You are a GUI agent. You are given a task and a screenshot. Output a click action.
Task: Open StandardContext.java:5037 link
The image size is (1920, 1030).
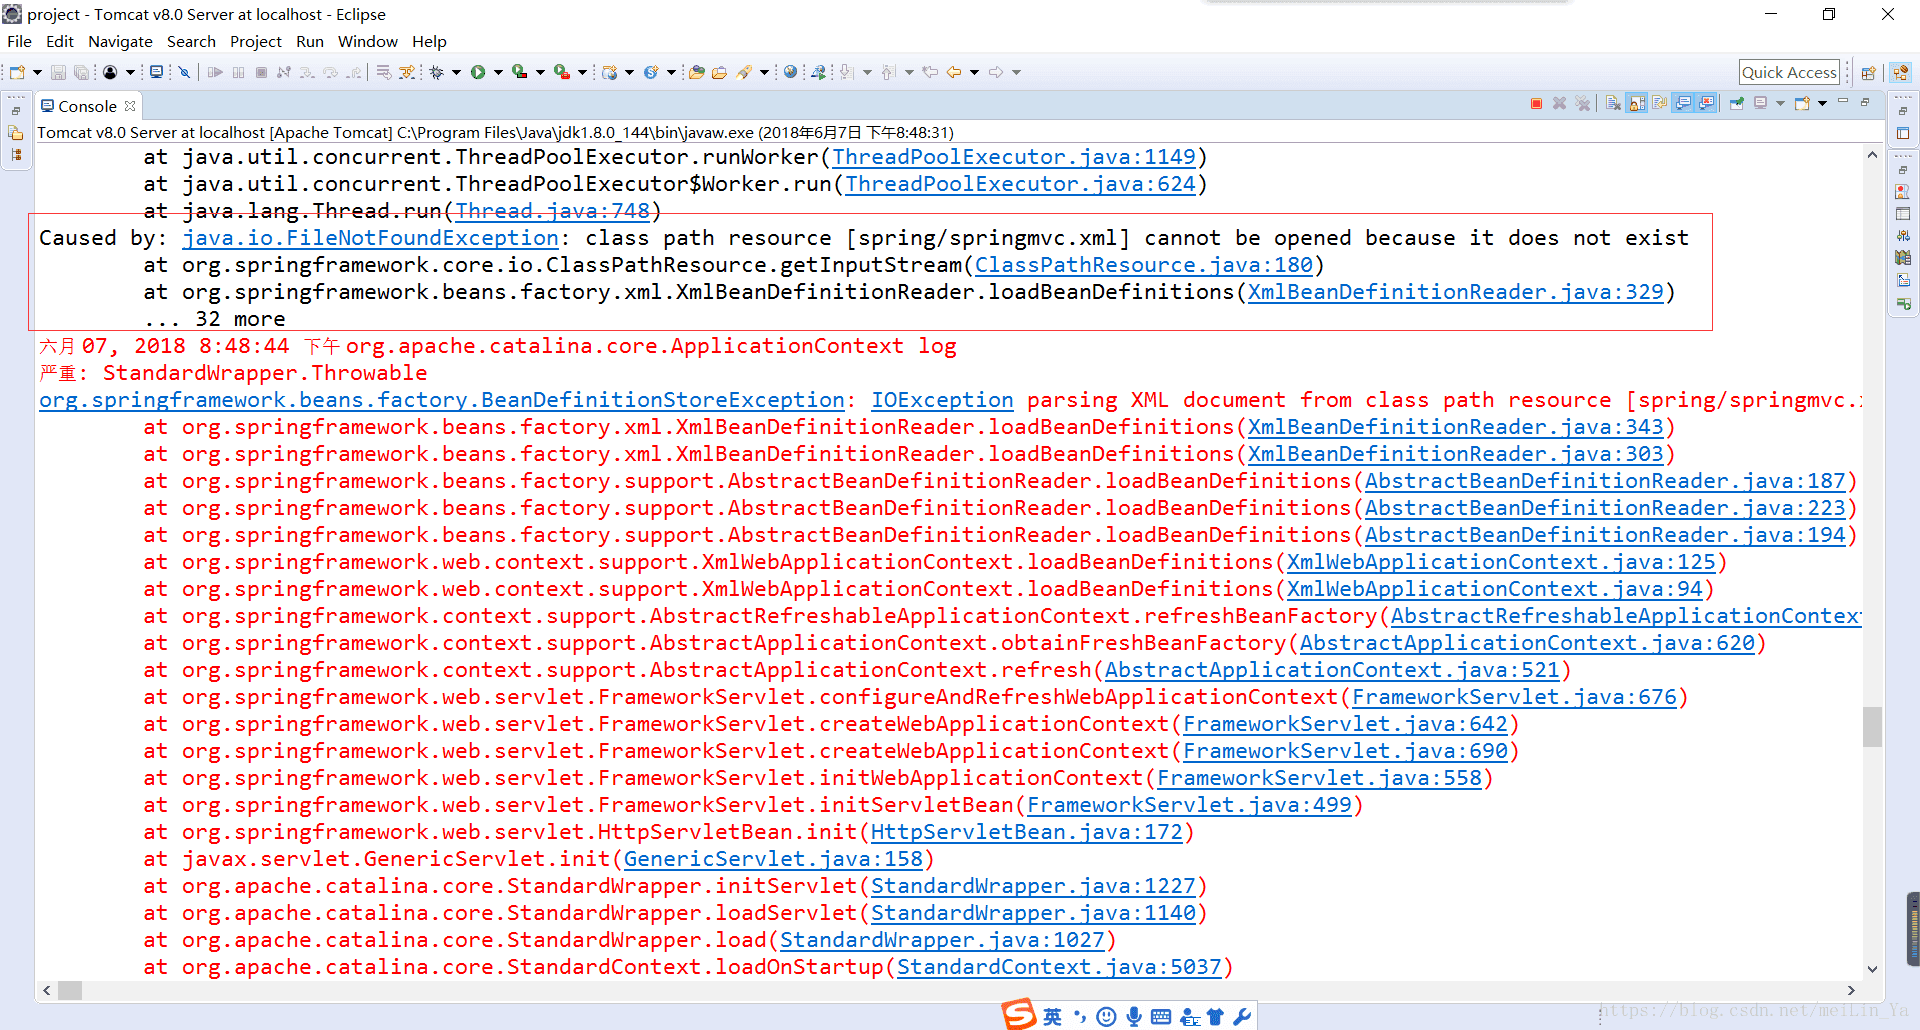coord(1059,967)
